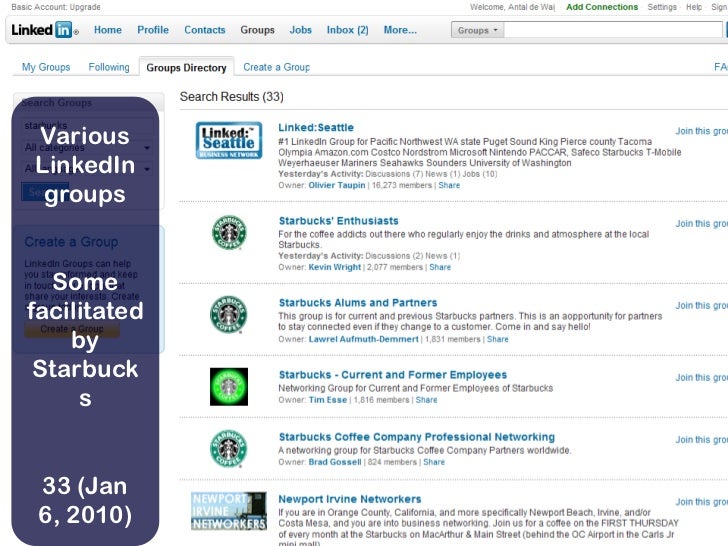The image size is (728, 546).
Task: Expand the More... menu
Action: point(400,30)
